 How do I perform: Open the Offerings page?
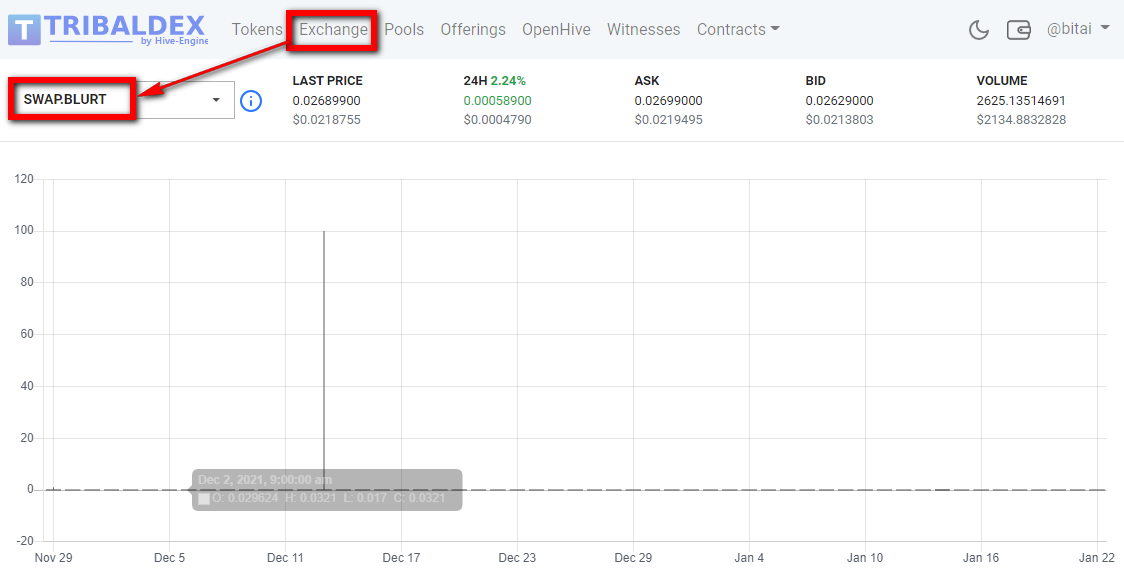(473, 29)
